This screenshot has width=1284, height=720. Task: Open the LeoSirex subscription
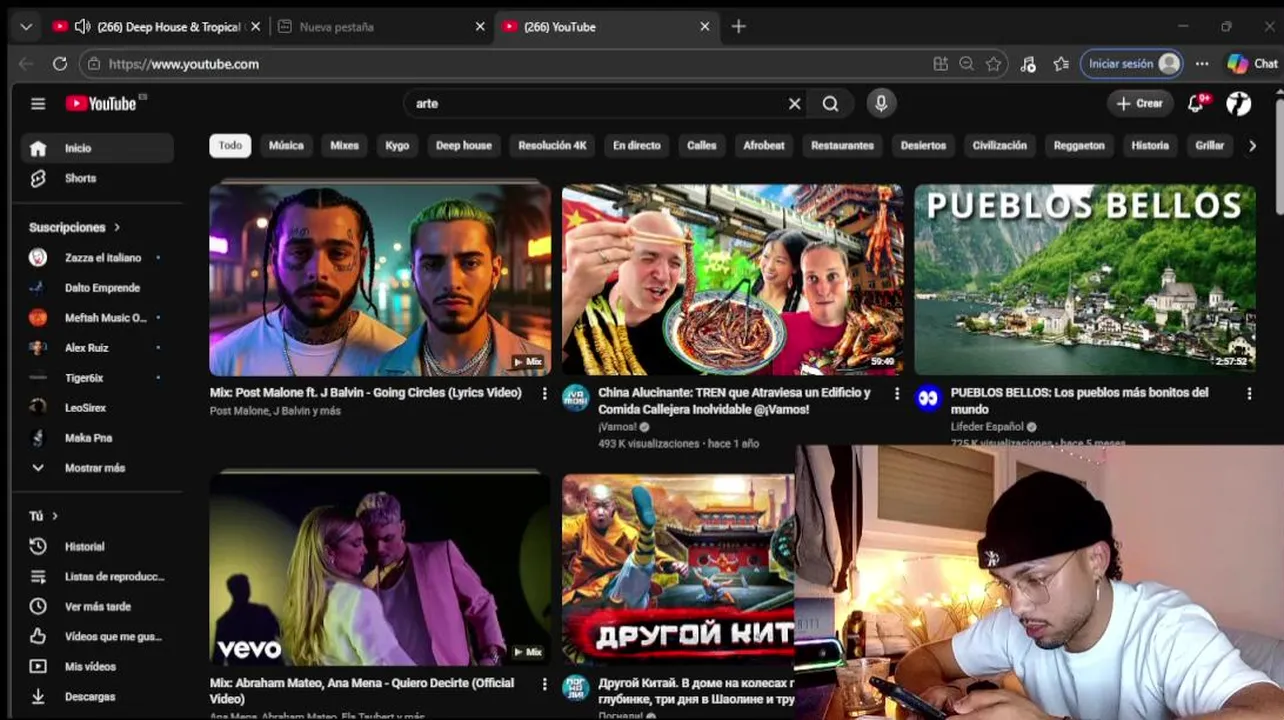click(x=97, y=408)
